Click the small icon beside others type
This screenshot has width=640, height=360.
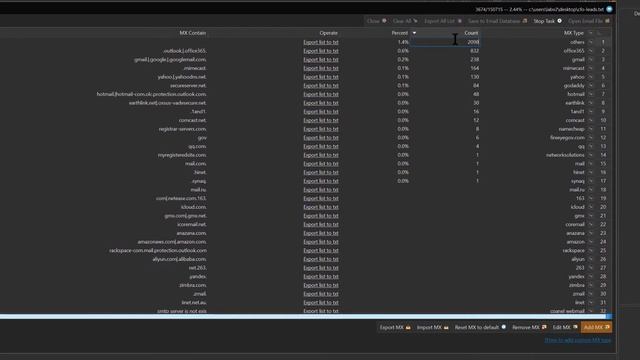pos(590,42)
